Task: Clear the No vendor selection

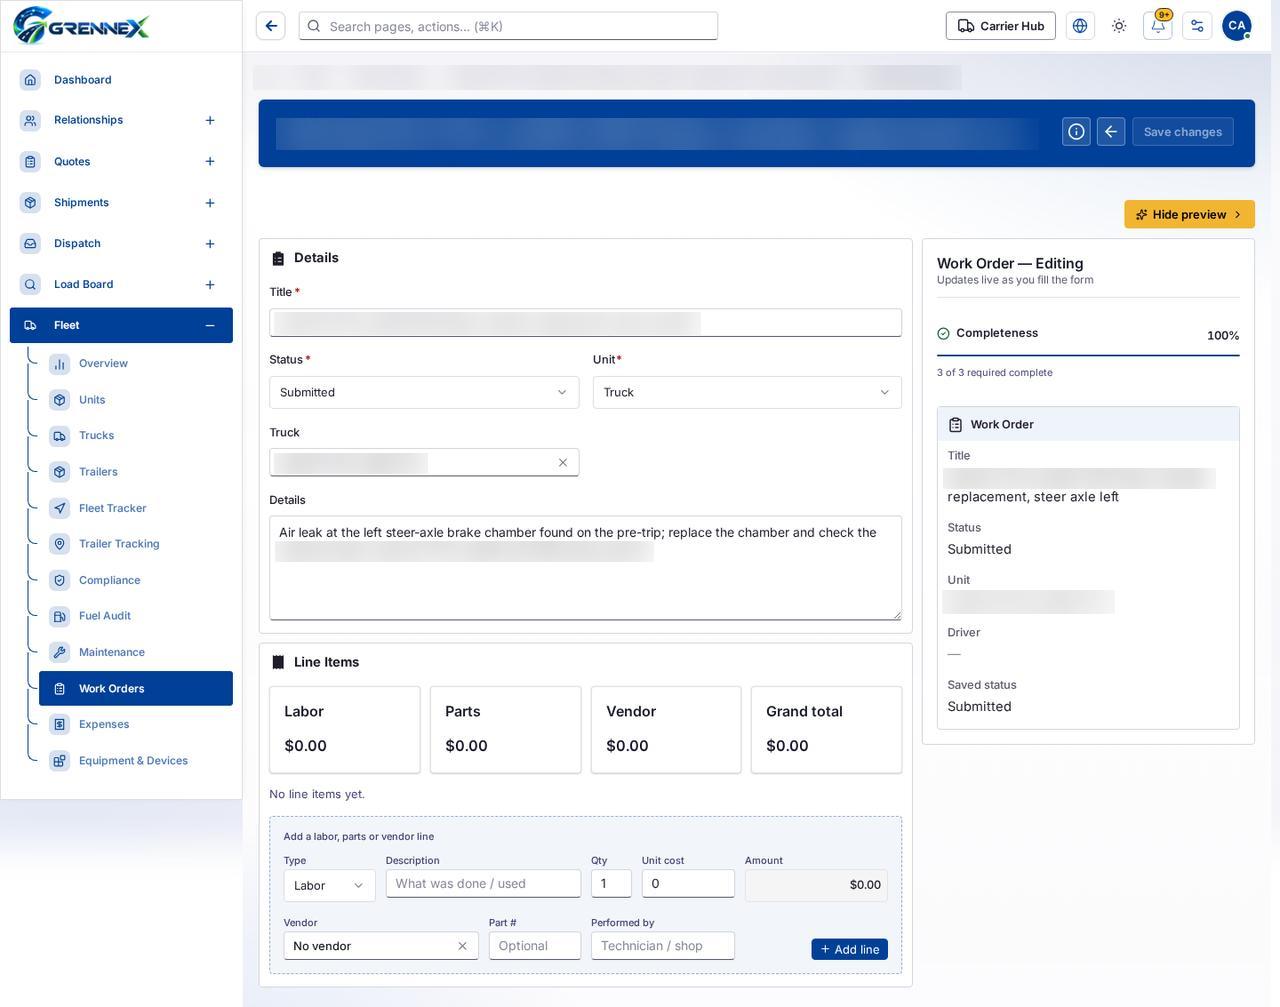Action: 462,946
